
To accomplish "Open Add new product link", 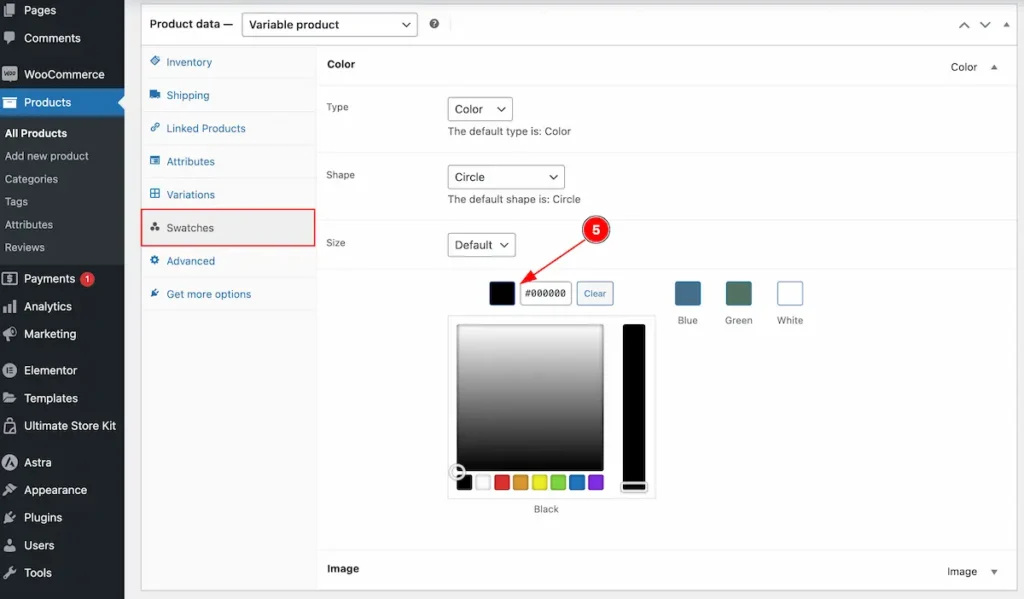I will [x=46, y=156].
